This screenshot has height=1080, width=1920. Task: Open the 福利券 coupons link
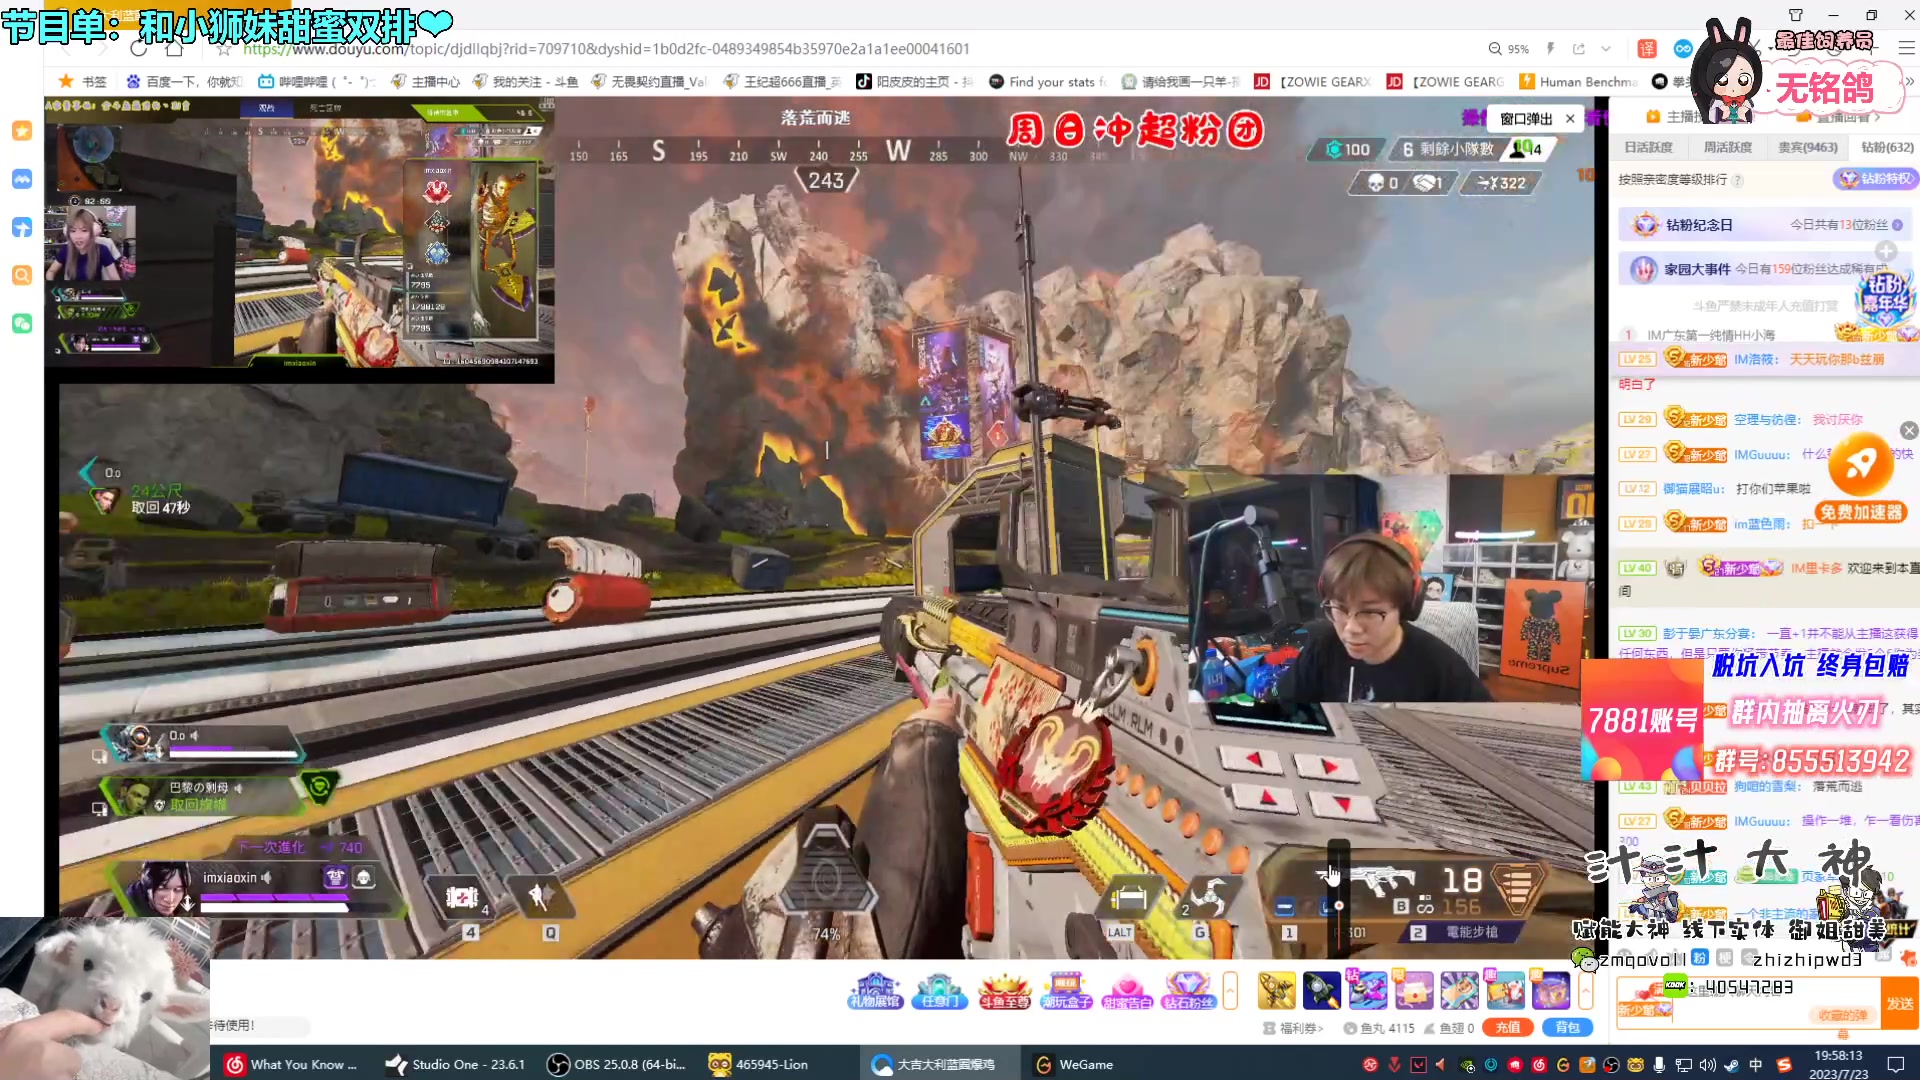pyautogui.click(x=1293, y=1028)
